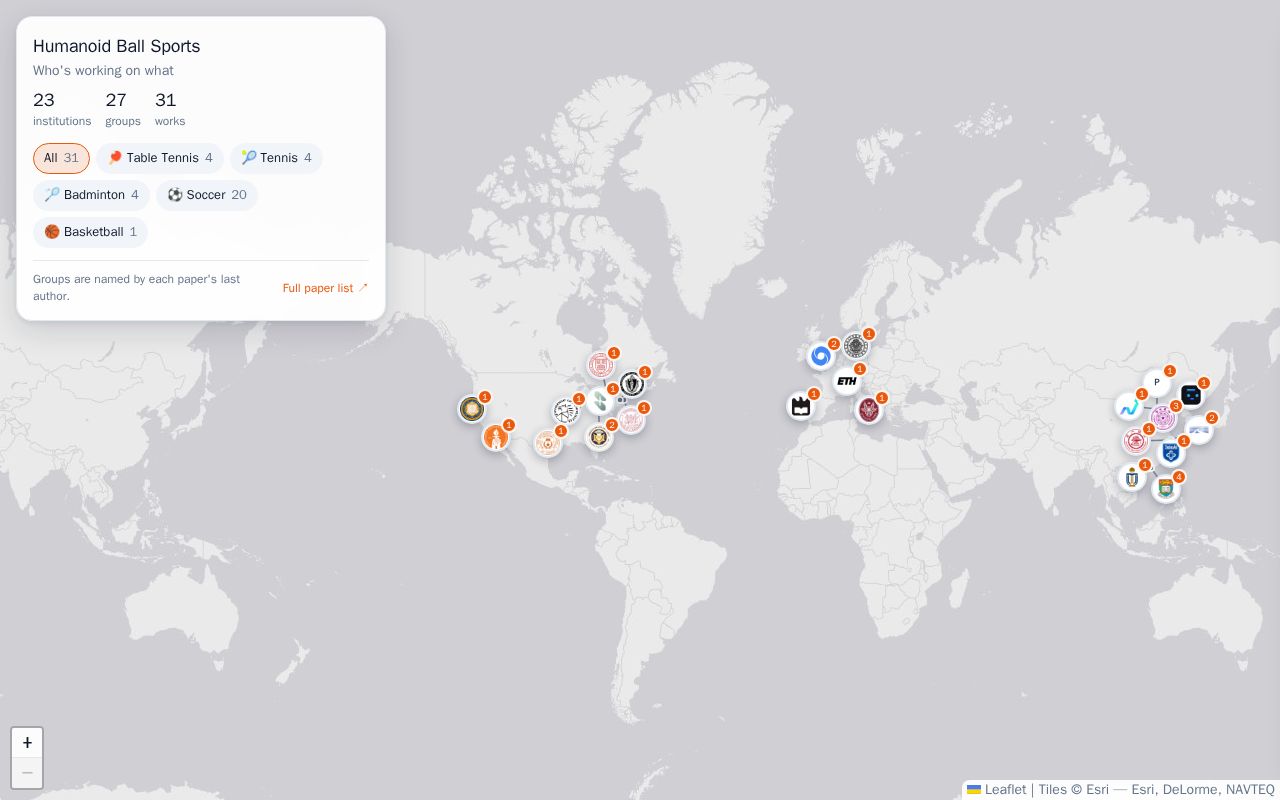The height and width of the screenshot is (800, 1280).
Task: Click the red university seal marker near Canada
Action: click(x=601, y=365)
